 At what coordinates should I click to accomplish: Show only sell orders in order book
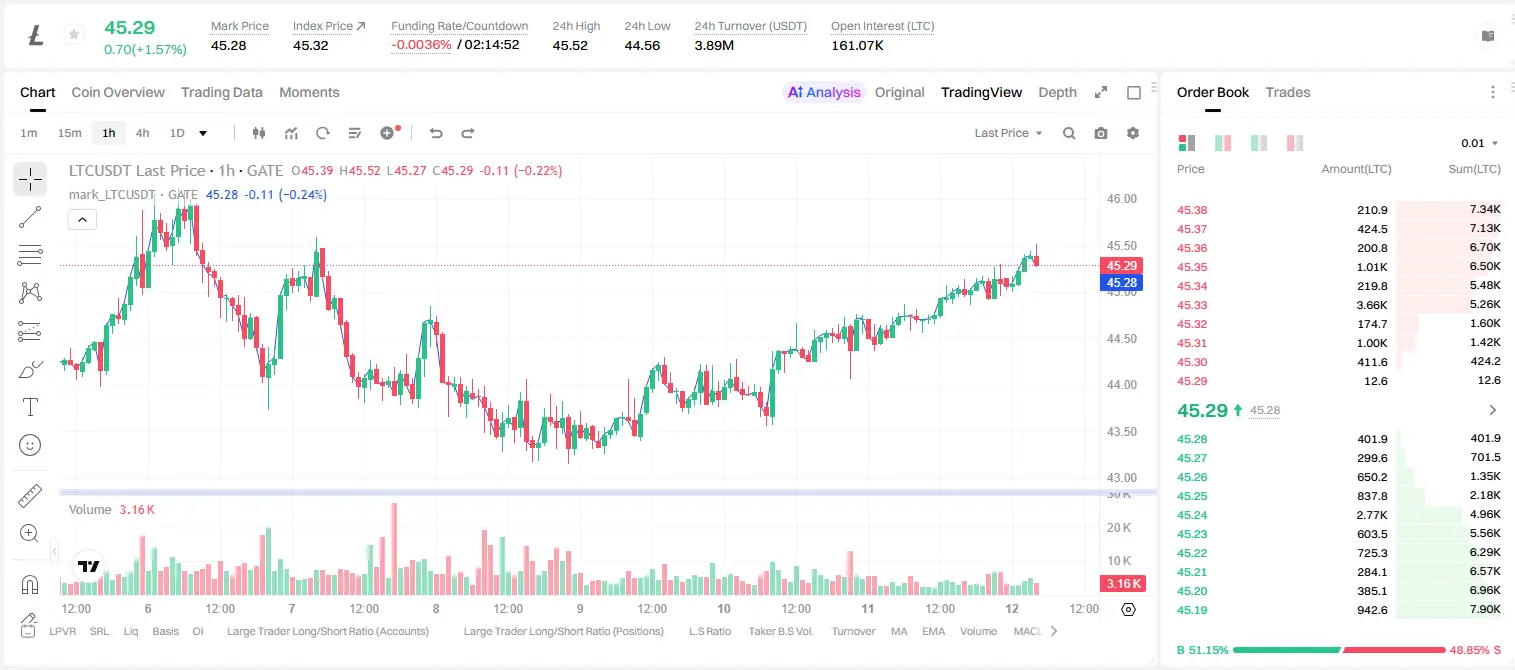coord(1295,143)
